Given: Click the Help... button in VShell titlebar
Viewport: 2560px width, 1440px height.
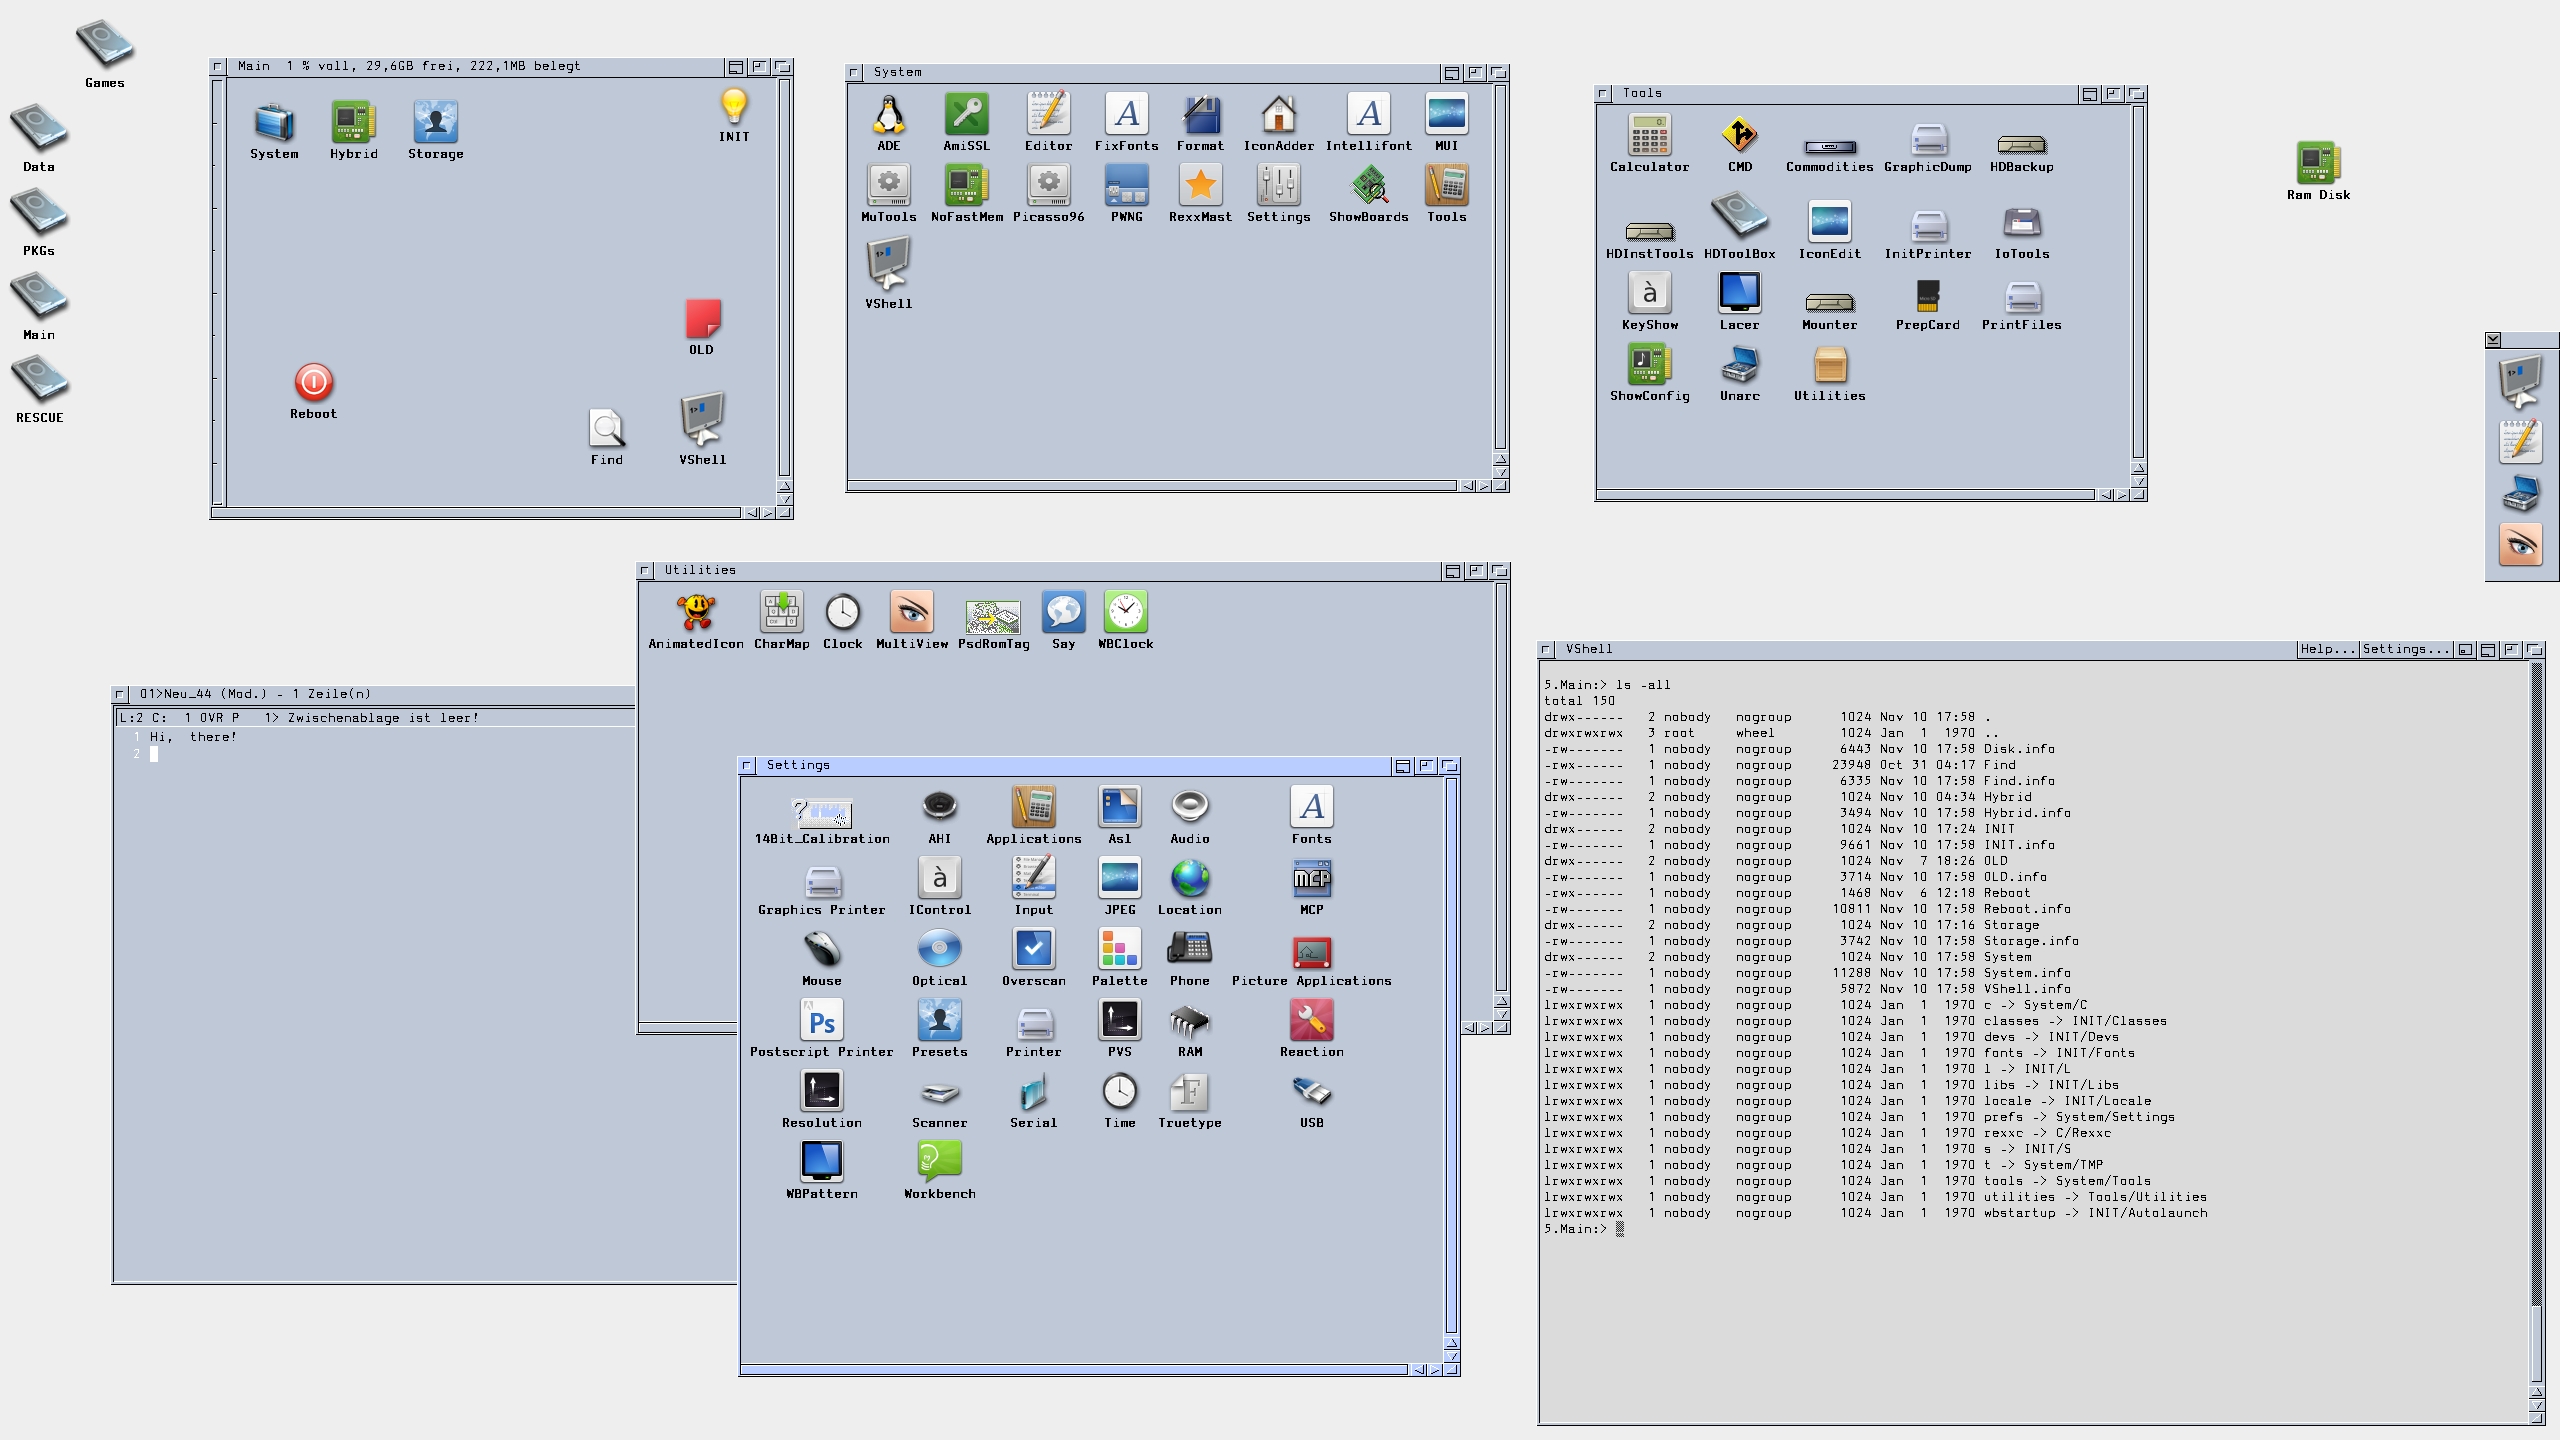Looking at the screenshot, I should click(x=2327, y=649).
